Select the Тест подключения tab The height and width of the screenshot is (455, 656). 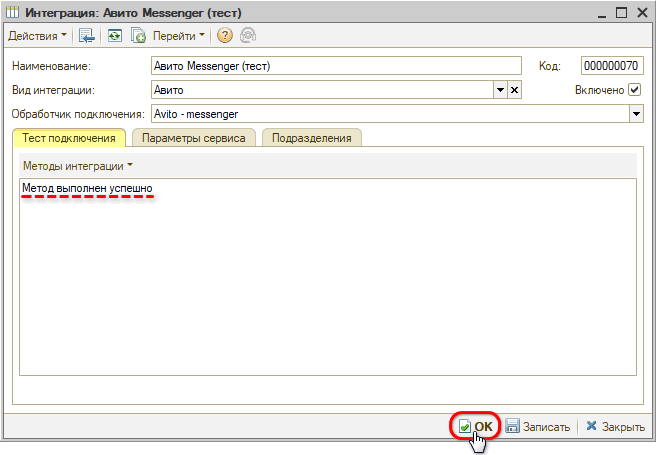[x=69, y=138]
